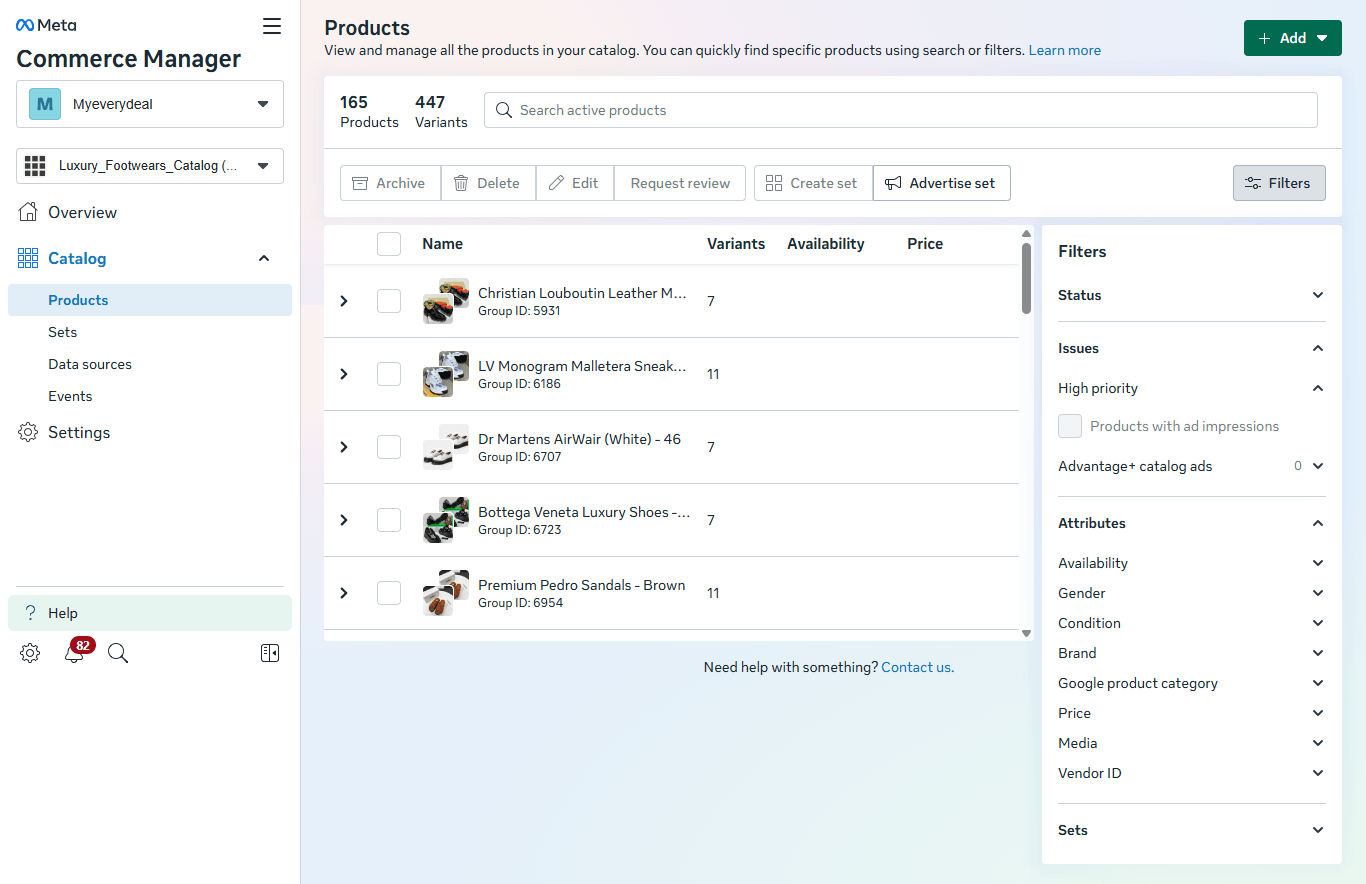Screen dimensions: 1366x884
Task: Toggle Products with ad impressions checkbox
Action: coord(1070,426)
